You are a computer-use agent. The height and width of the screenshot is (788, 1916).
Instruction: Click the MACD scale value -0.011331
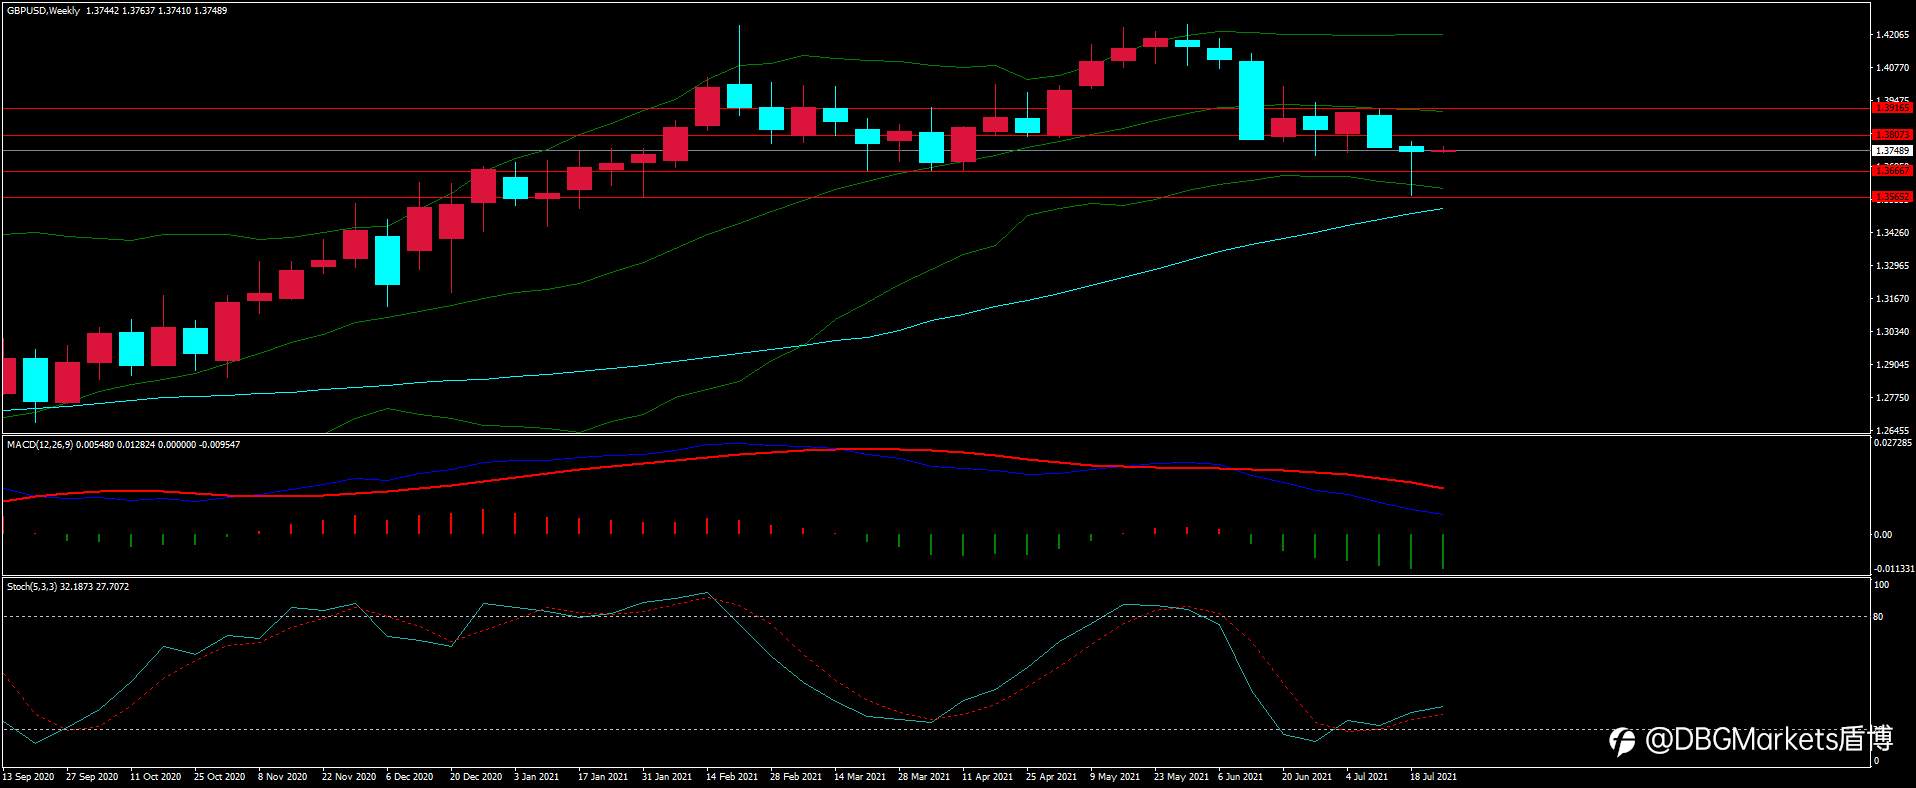point(1893,569)
